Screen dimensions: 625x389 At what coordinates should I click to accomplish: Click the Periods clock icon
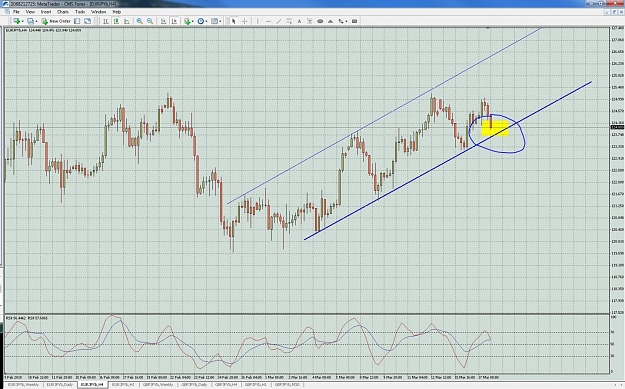pyautogui.click(x=200, y=21)
